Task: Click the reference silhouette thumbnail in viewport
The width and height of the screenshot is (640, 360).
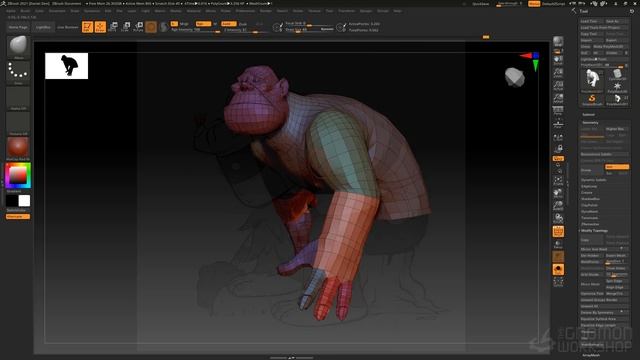Action: click(x=67, y=66)
